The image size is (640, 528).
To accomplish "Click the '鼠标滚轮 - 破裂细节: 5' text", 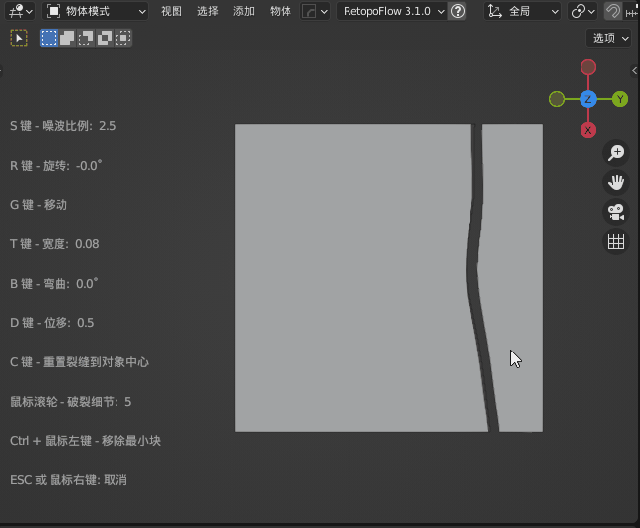I will [x=70, y=402].
